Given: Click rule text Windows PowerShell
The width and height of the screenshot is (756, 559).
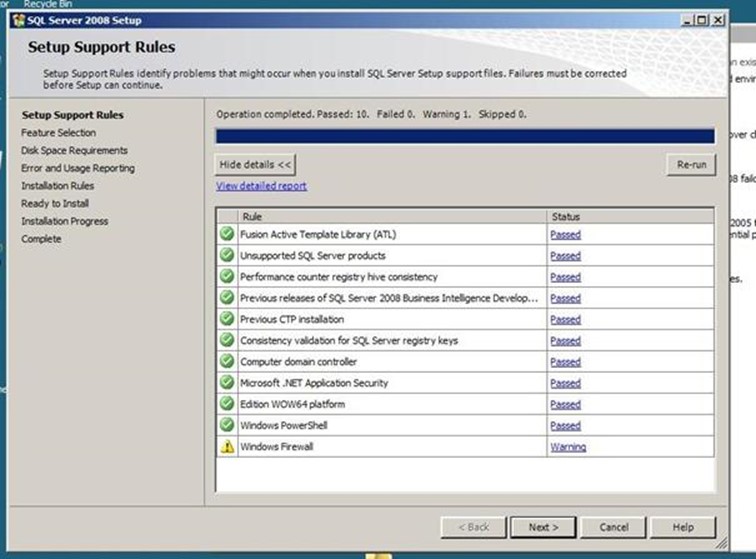Looking at the screenshot, I should coord(284,425).
